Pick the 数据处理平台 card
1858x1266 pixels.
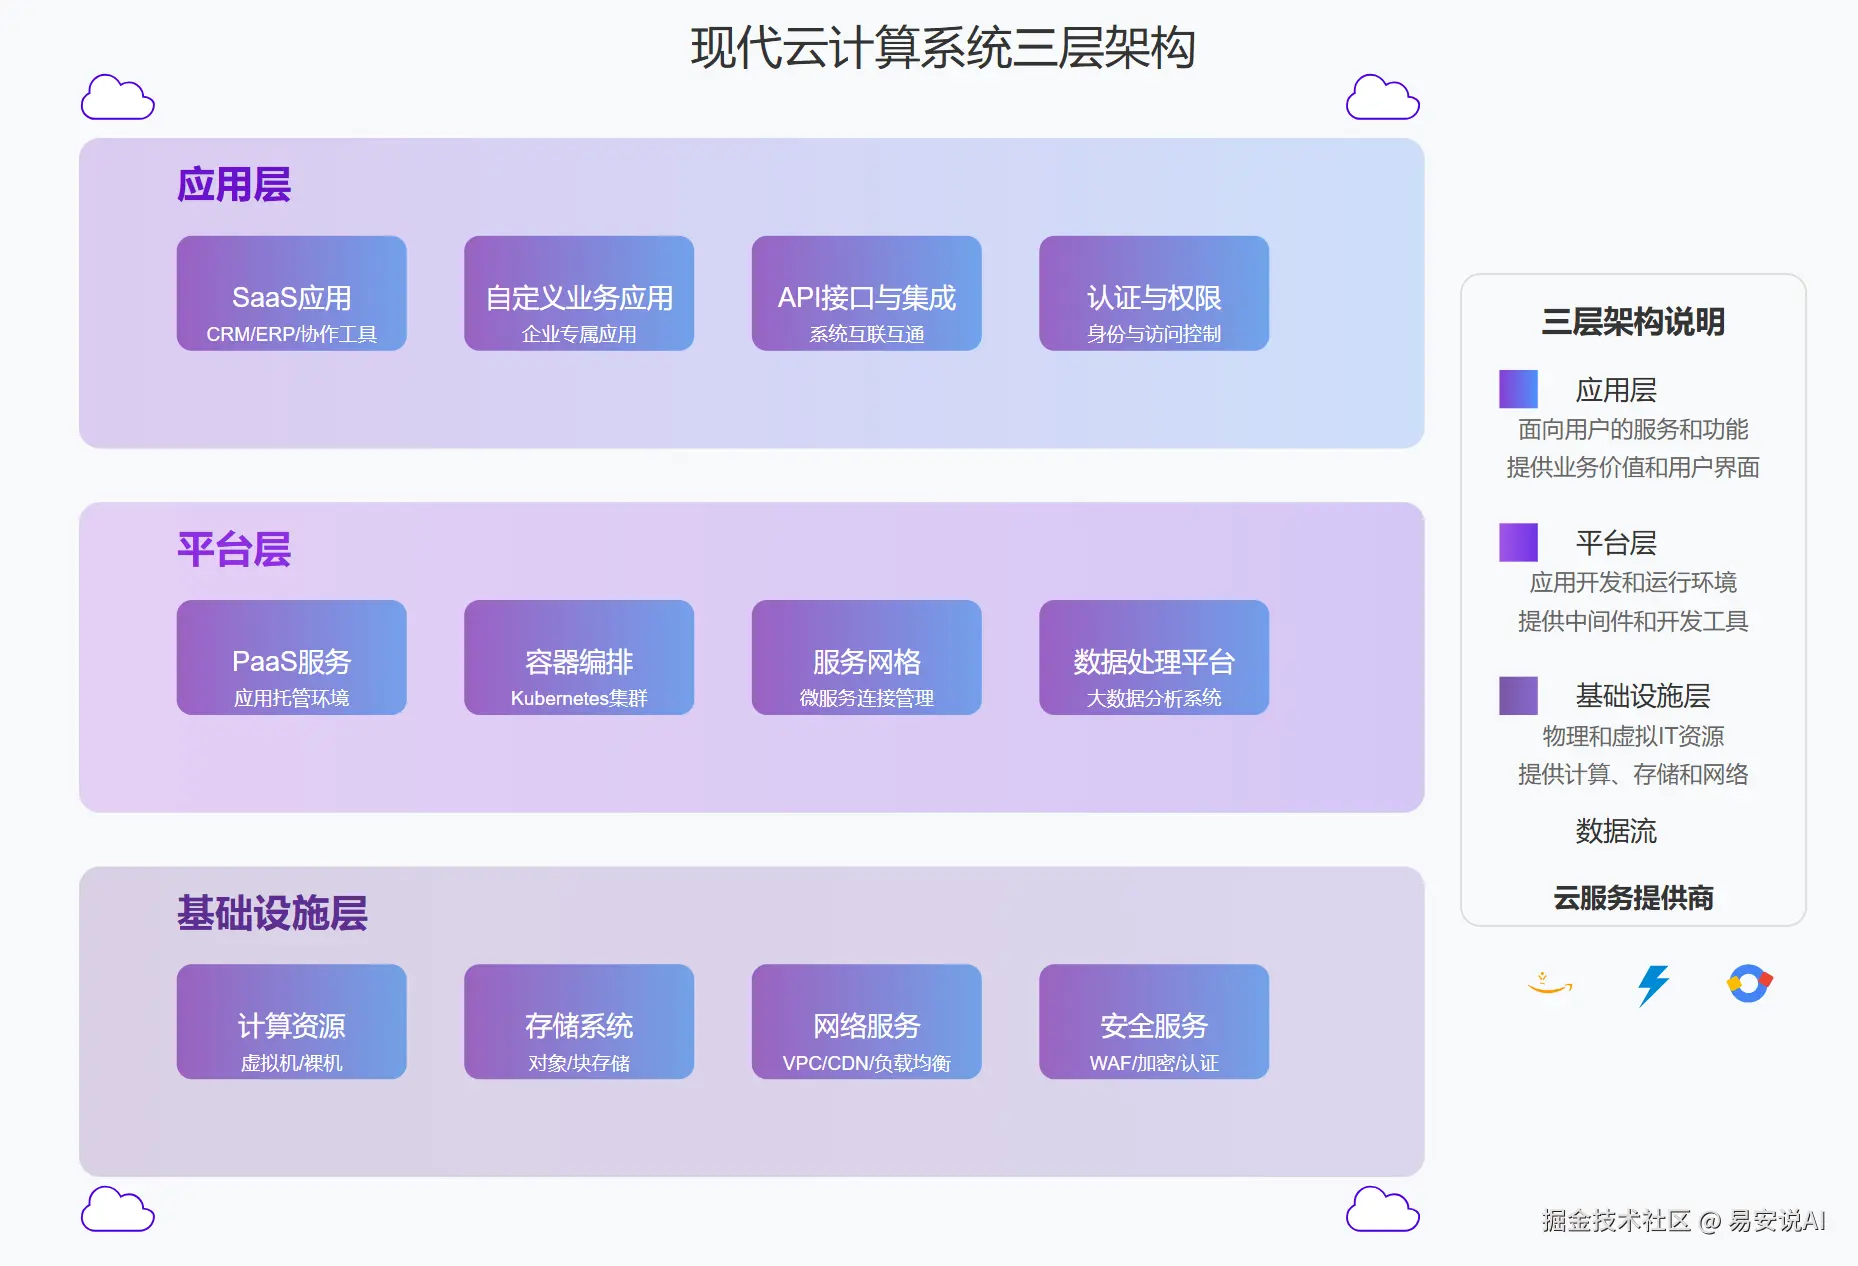click(1154, 657)
